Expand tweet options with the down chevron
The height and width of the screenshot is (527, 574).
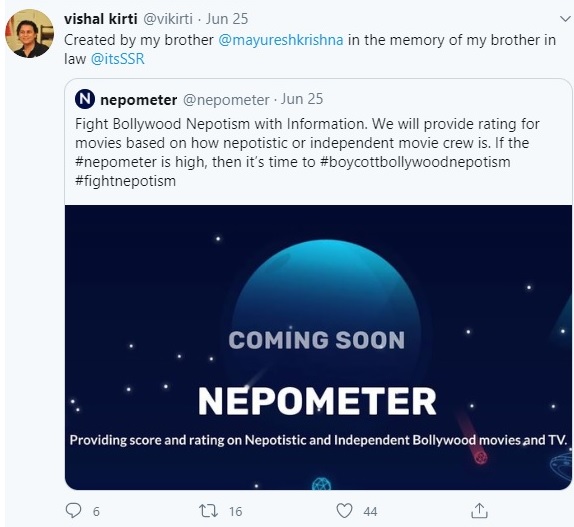(x=566, y=18)
